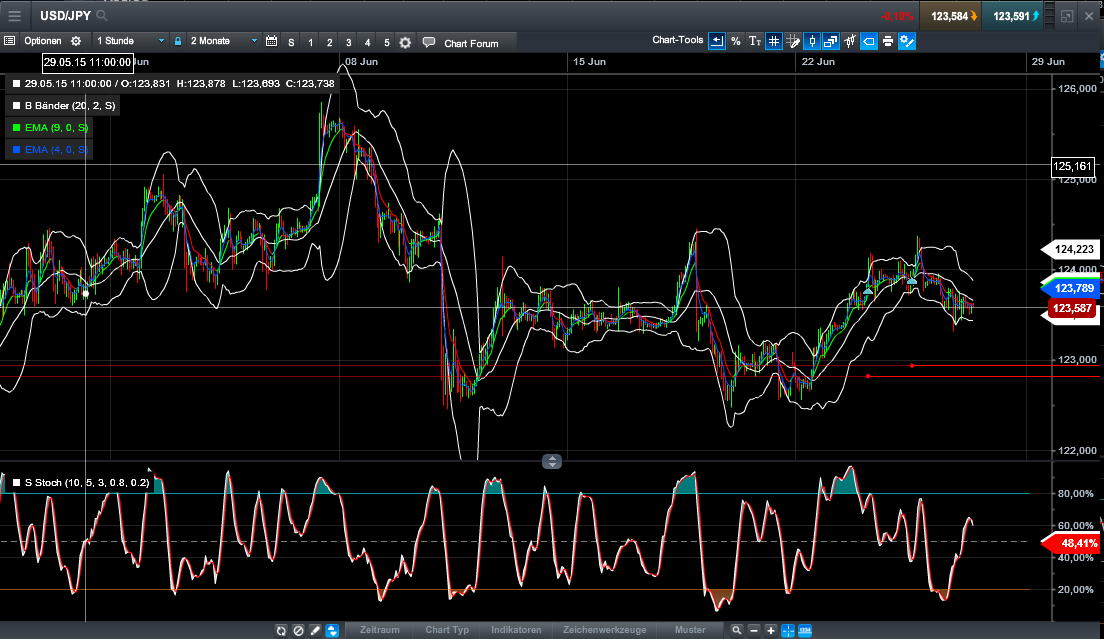Click the zoom out minus icon
Image resolution: width=1104 pixels, height=639 pixels.
tap(755, 630)
